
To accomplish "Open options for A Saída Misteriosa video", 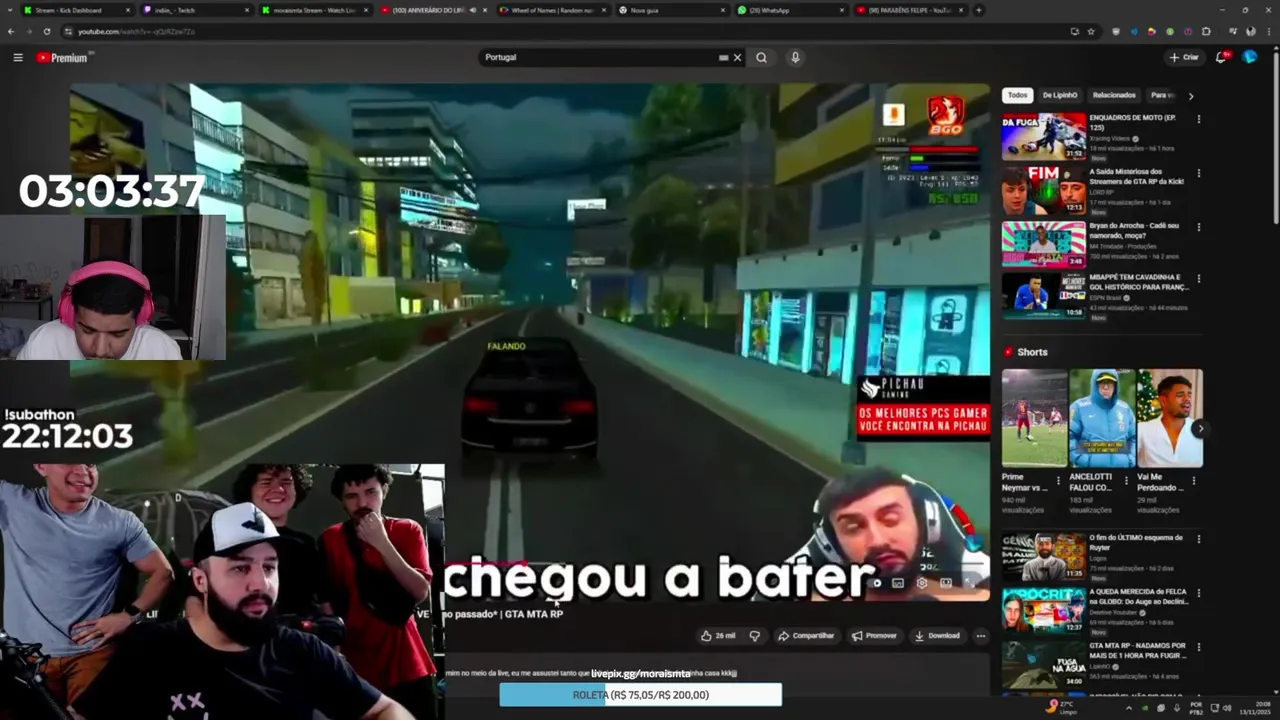I will pyautogui.click(x=1198, y=173).
